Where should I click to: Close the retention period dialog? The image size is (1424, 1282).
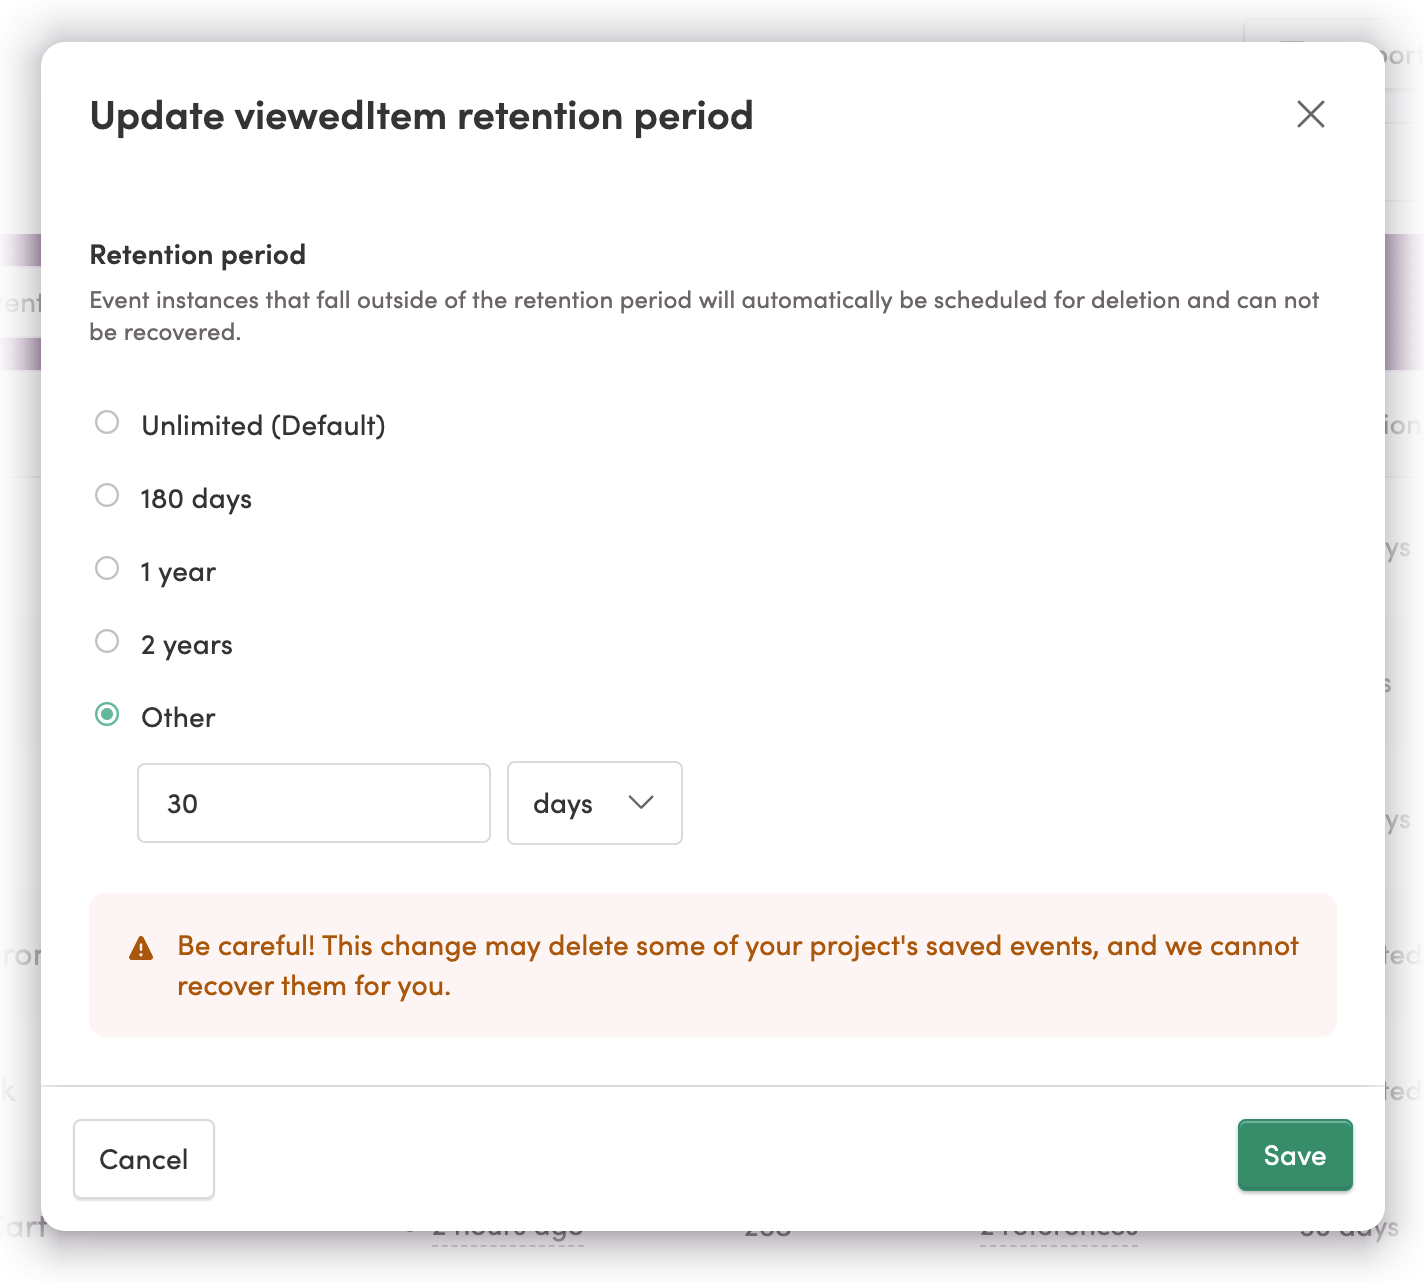(1310, 114)
